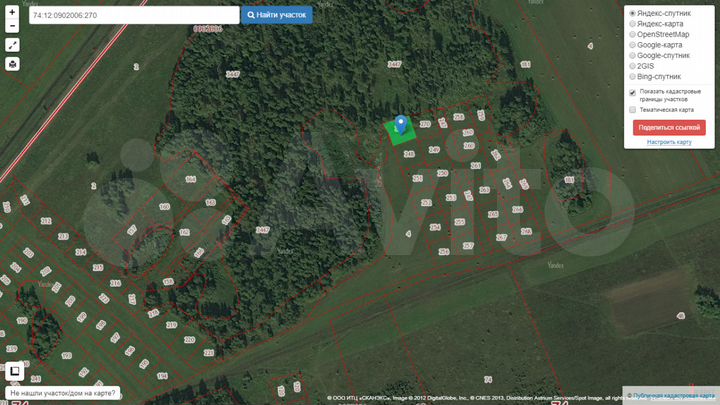720x405 pixels.
Task: Select Яндекс-спутник map layer
Action: pyautogui.click(x=632, y=13)
